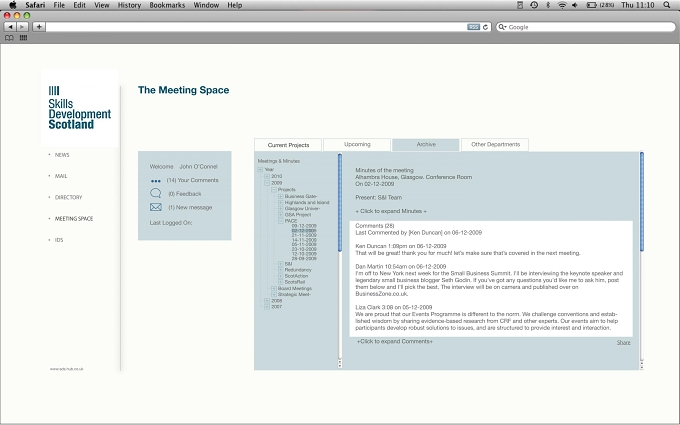
Task: Go to NEWS in sidebar
Action: [x=62, y=155]
